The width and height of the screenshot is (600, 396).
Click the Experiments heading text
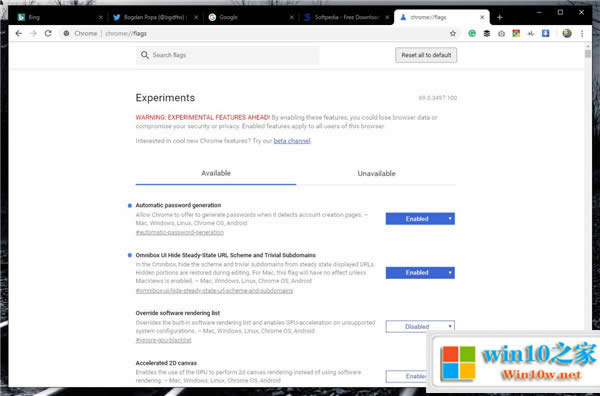tap(165, 98)
